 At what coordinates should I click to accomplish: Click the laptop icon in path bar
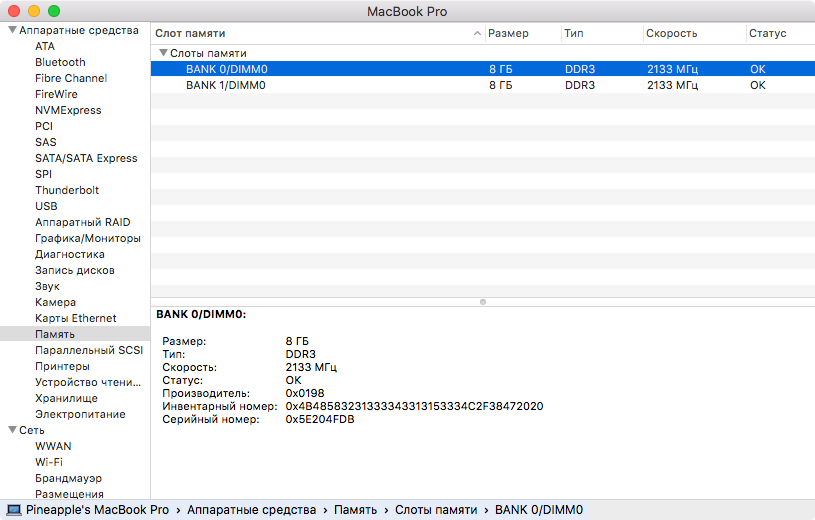[x=14, y=510]
